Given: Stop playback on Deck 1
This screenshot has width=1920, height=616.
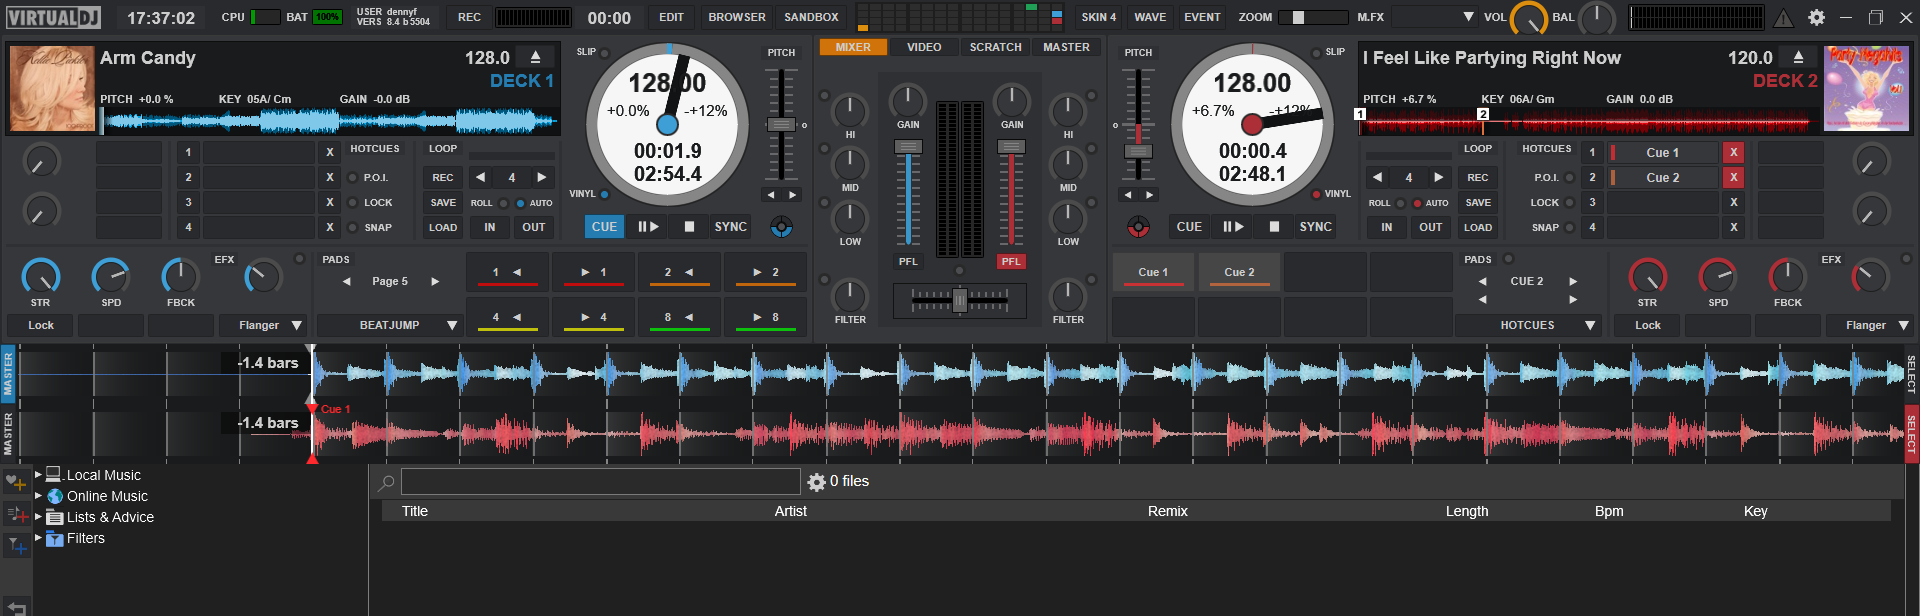Looking at the screenshot, I should [x=689, y=227].
